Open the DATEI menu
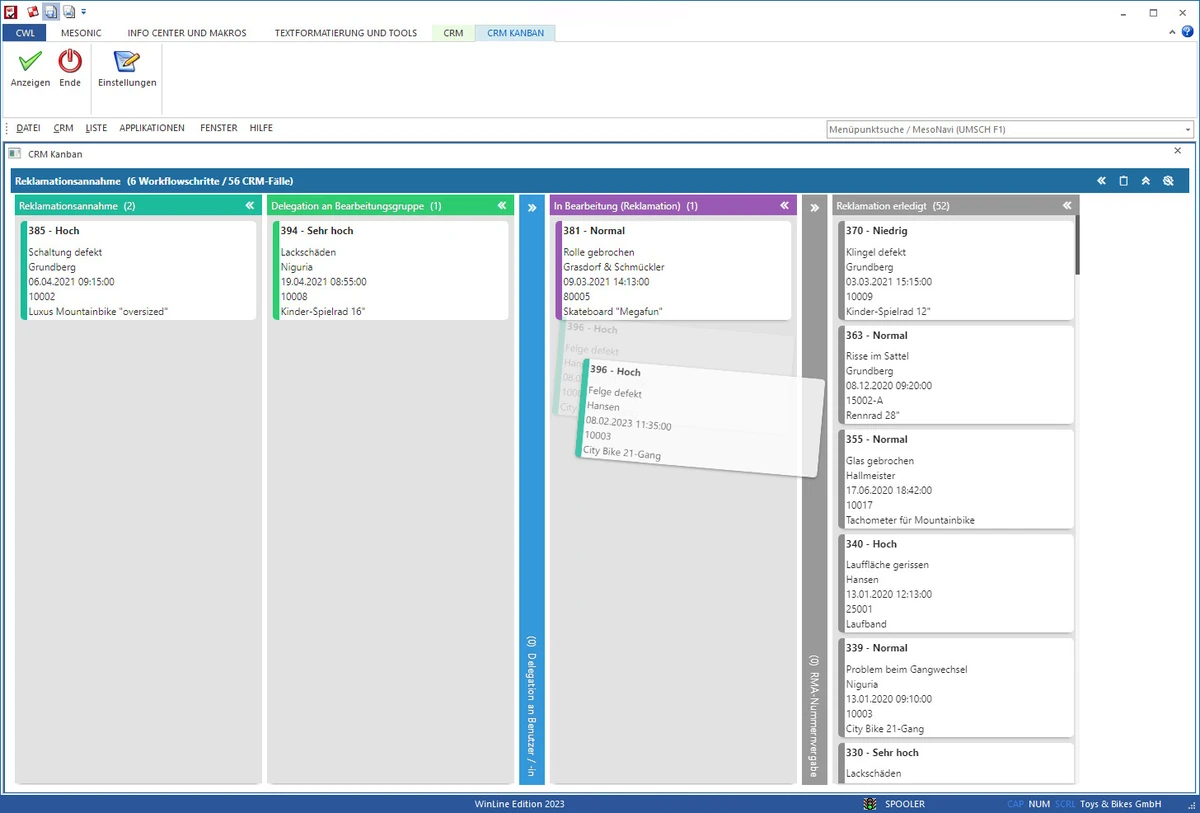This screenshot has width=1200, height=813. (29, 128)
